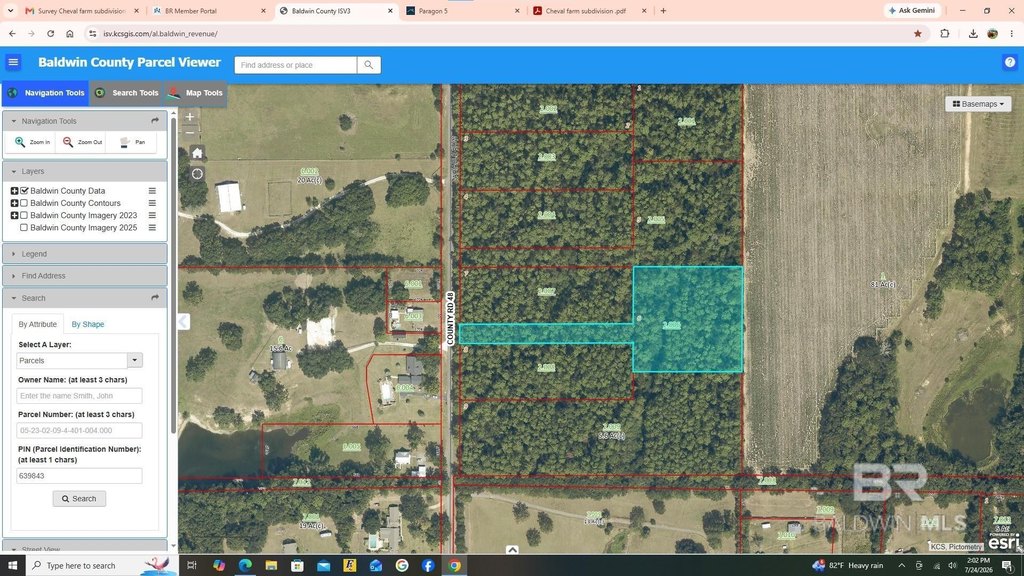The image size is (1024, 576).
Task: Open the help question mark icon
Action: (1010, 62)
